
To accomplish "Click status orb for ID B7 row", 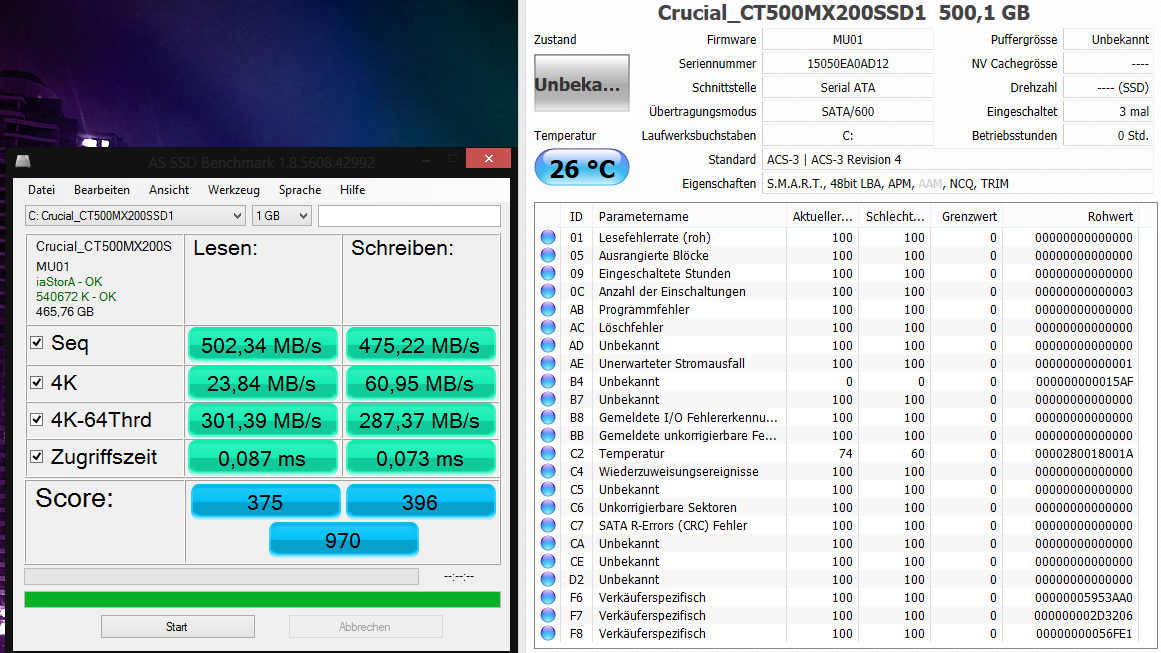I will (x=548, y=399).
